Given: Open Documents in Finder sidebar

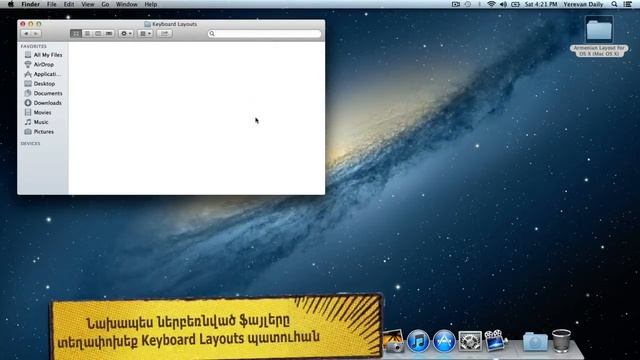Looking at the screenshot, I should point(43,93).
